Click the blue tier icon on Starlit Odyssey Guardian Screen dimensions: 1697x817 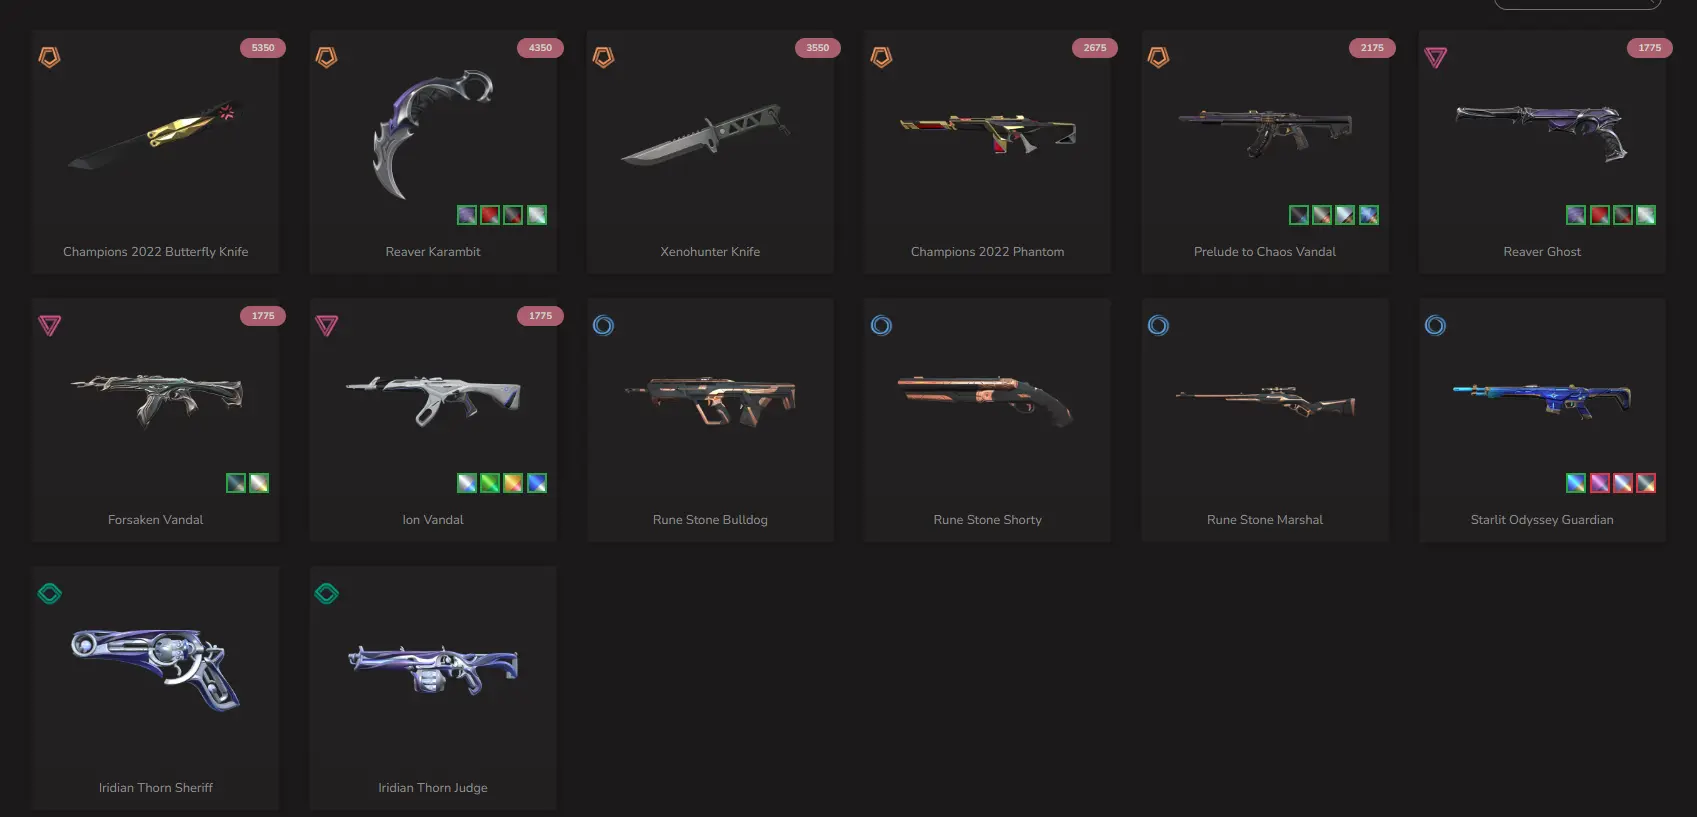pos(1435,325)
